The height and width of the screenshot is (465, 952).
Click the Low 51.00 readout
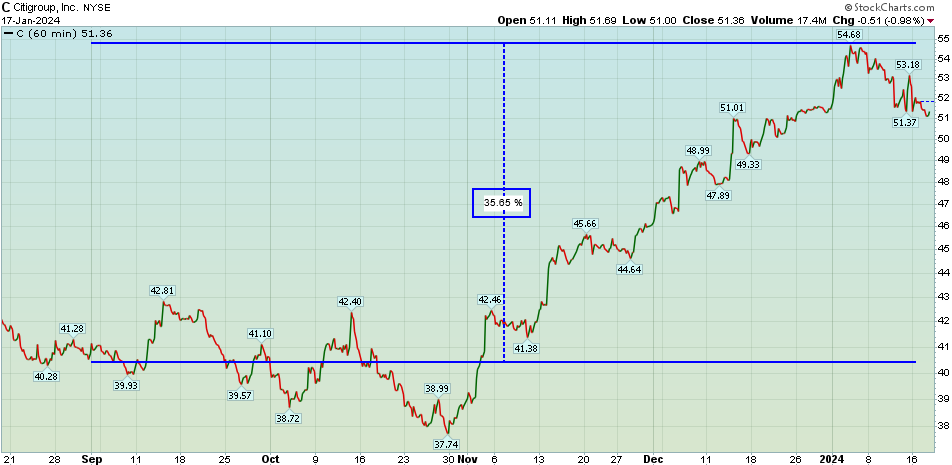tap(648, 20)
